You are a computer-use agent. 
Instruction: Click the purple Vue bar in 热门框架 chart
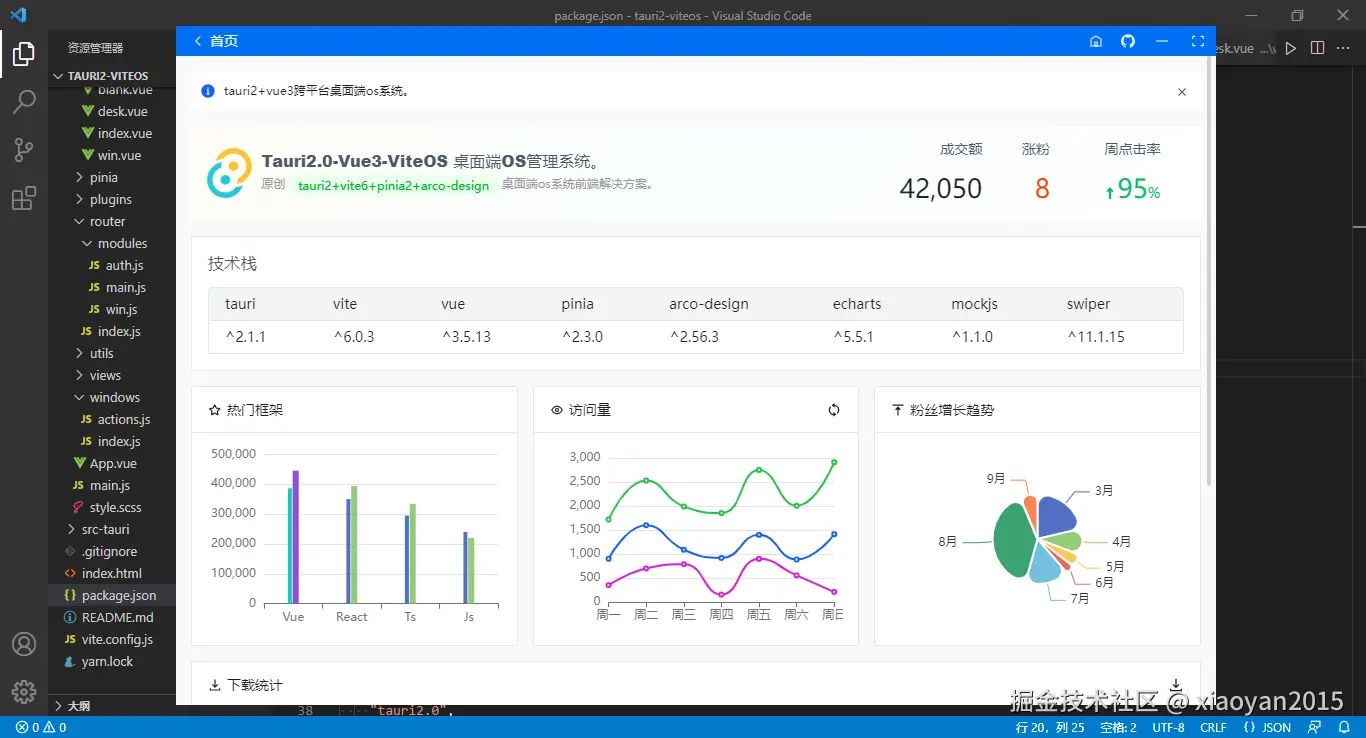pos(296,537)
